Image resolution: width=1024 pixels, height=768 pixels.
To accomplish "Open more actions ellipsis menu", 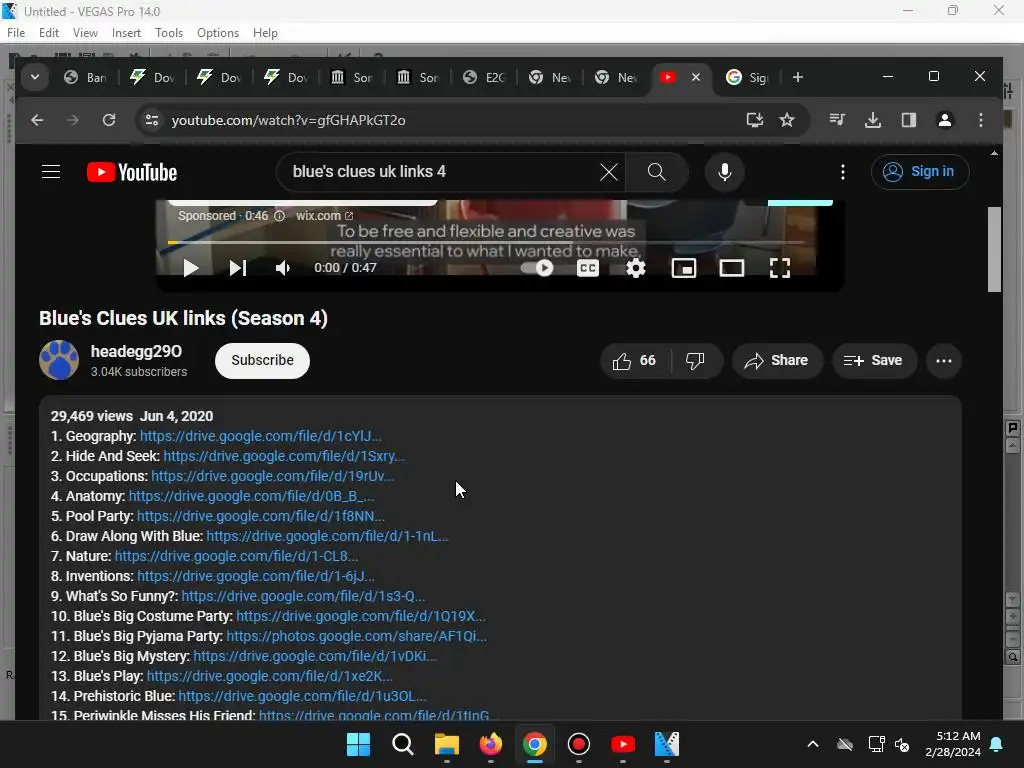I will click(x=943, y=360).
